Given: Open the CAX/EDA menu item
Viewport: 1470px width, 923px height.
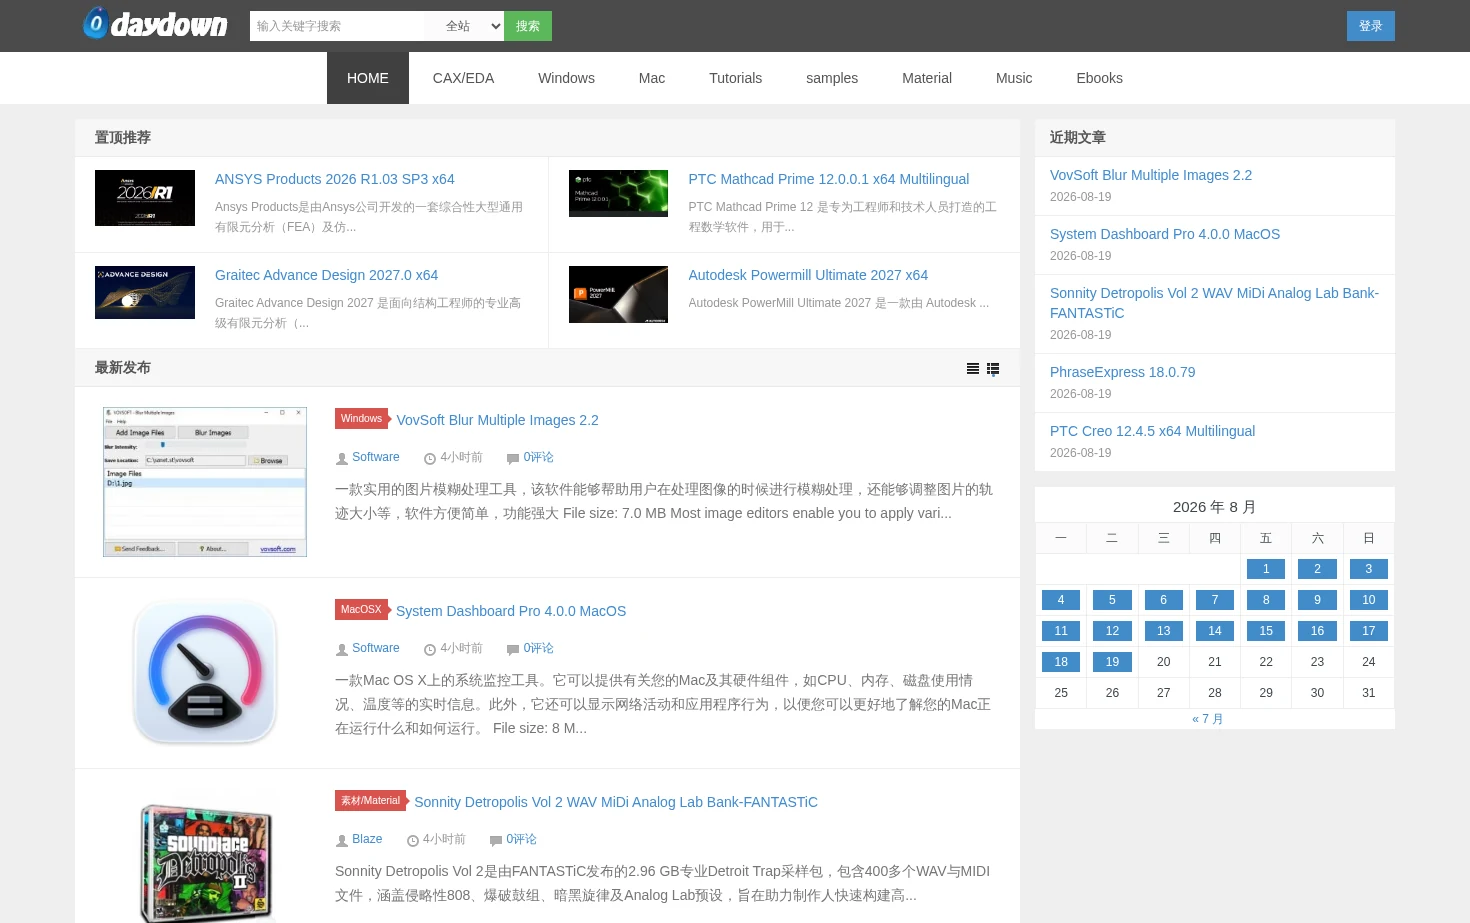Looking at the screenshot, I should tap(463, 78).
